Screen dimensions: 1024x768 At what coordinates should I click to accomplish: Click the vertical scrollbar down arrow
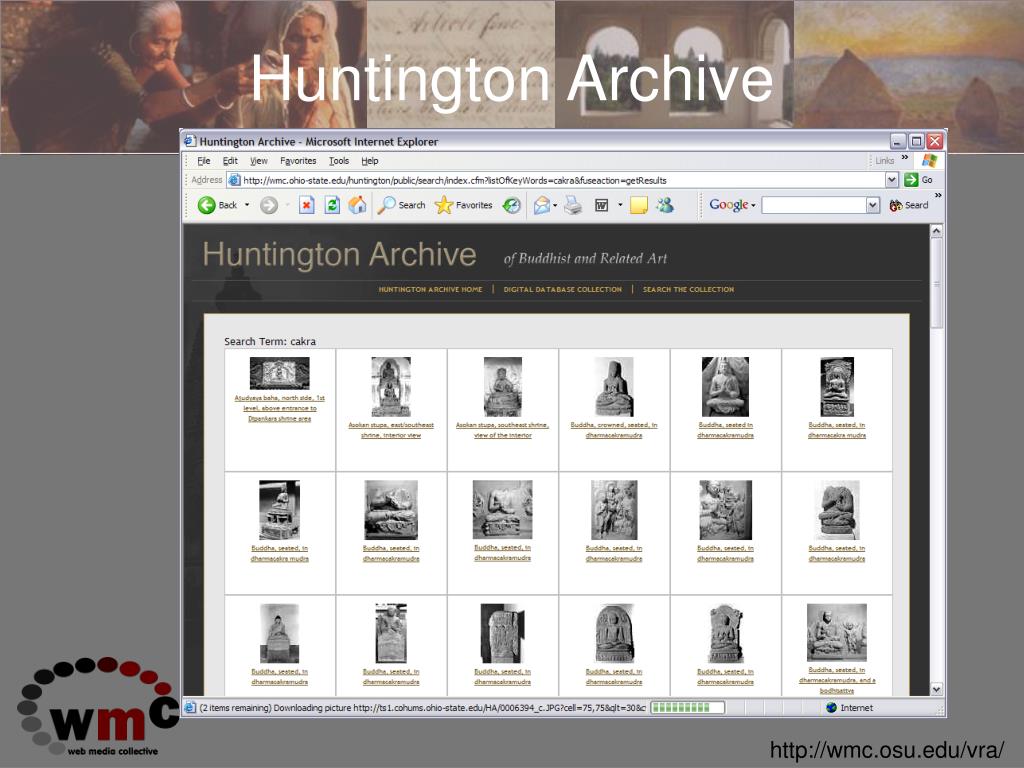point(936,689)
